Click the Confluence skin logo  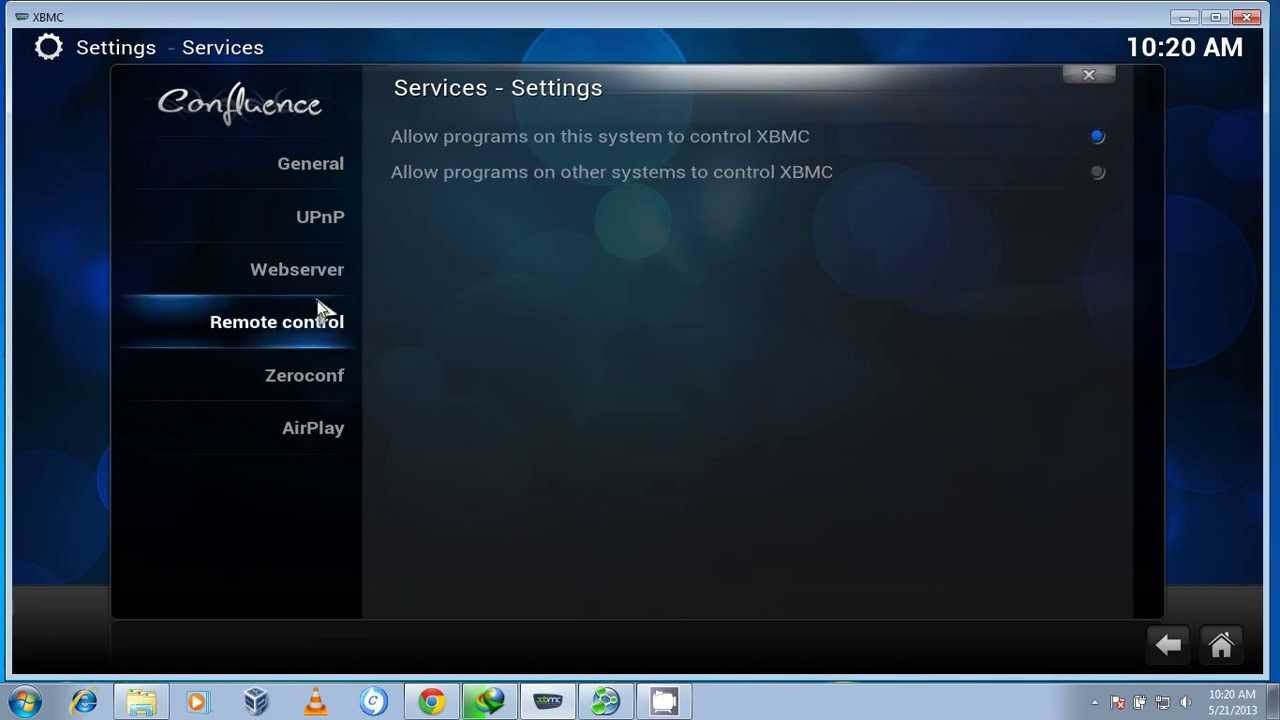click(240, 104)
